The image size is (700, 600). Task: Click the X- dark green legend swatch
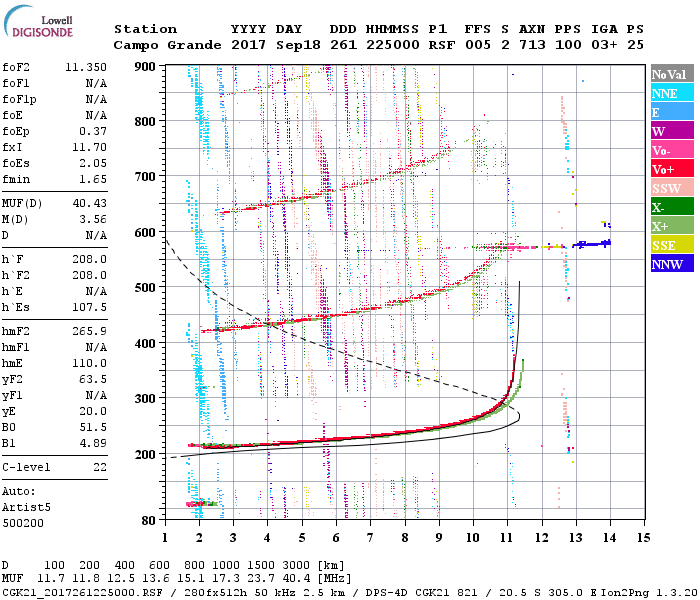point(672,207)
